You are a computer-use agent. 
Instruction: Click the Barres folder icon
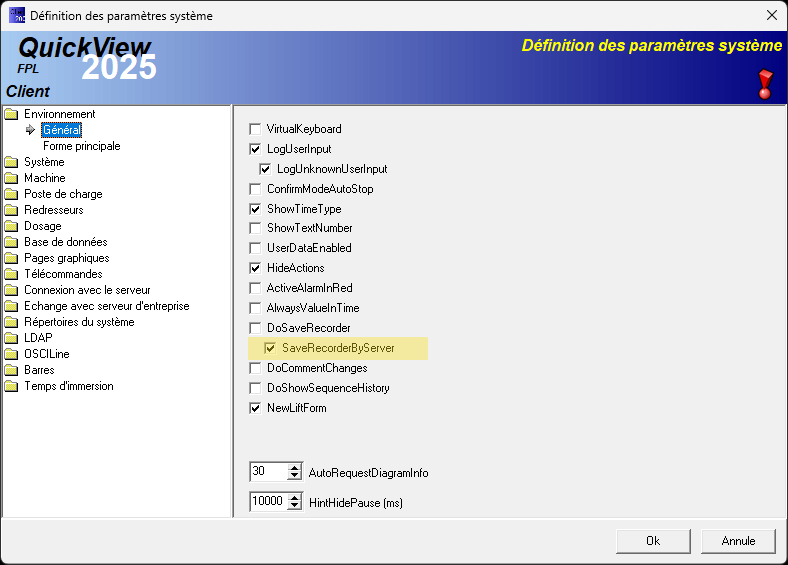[11, 370]
